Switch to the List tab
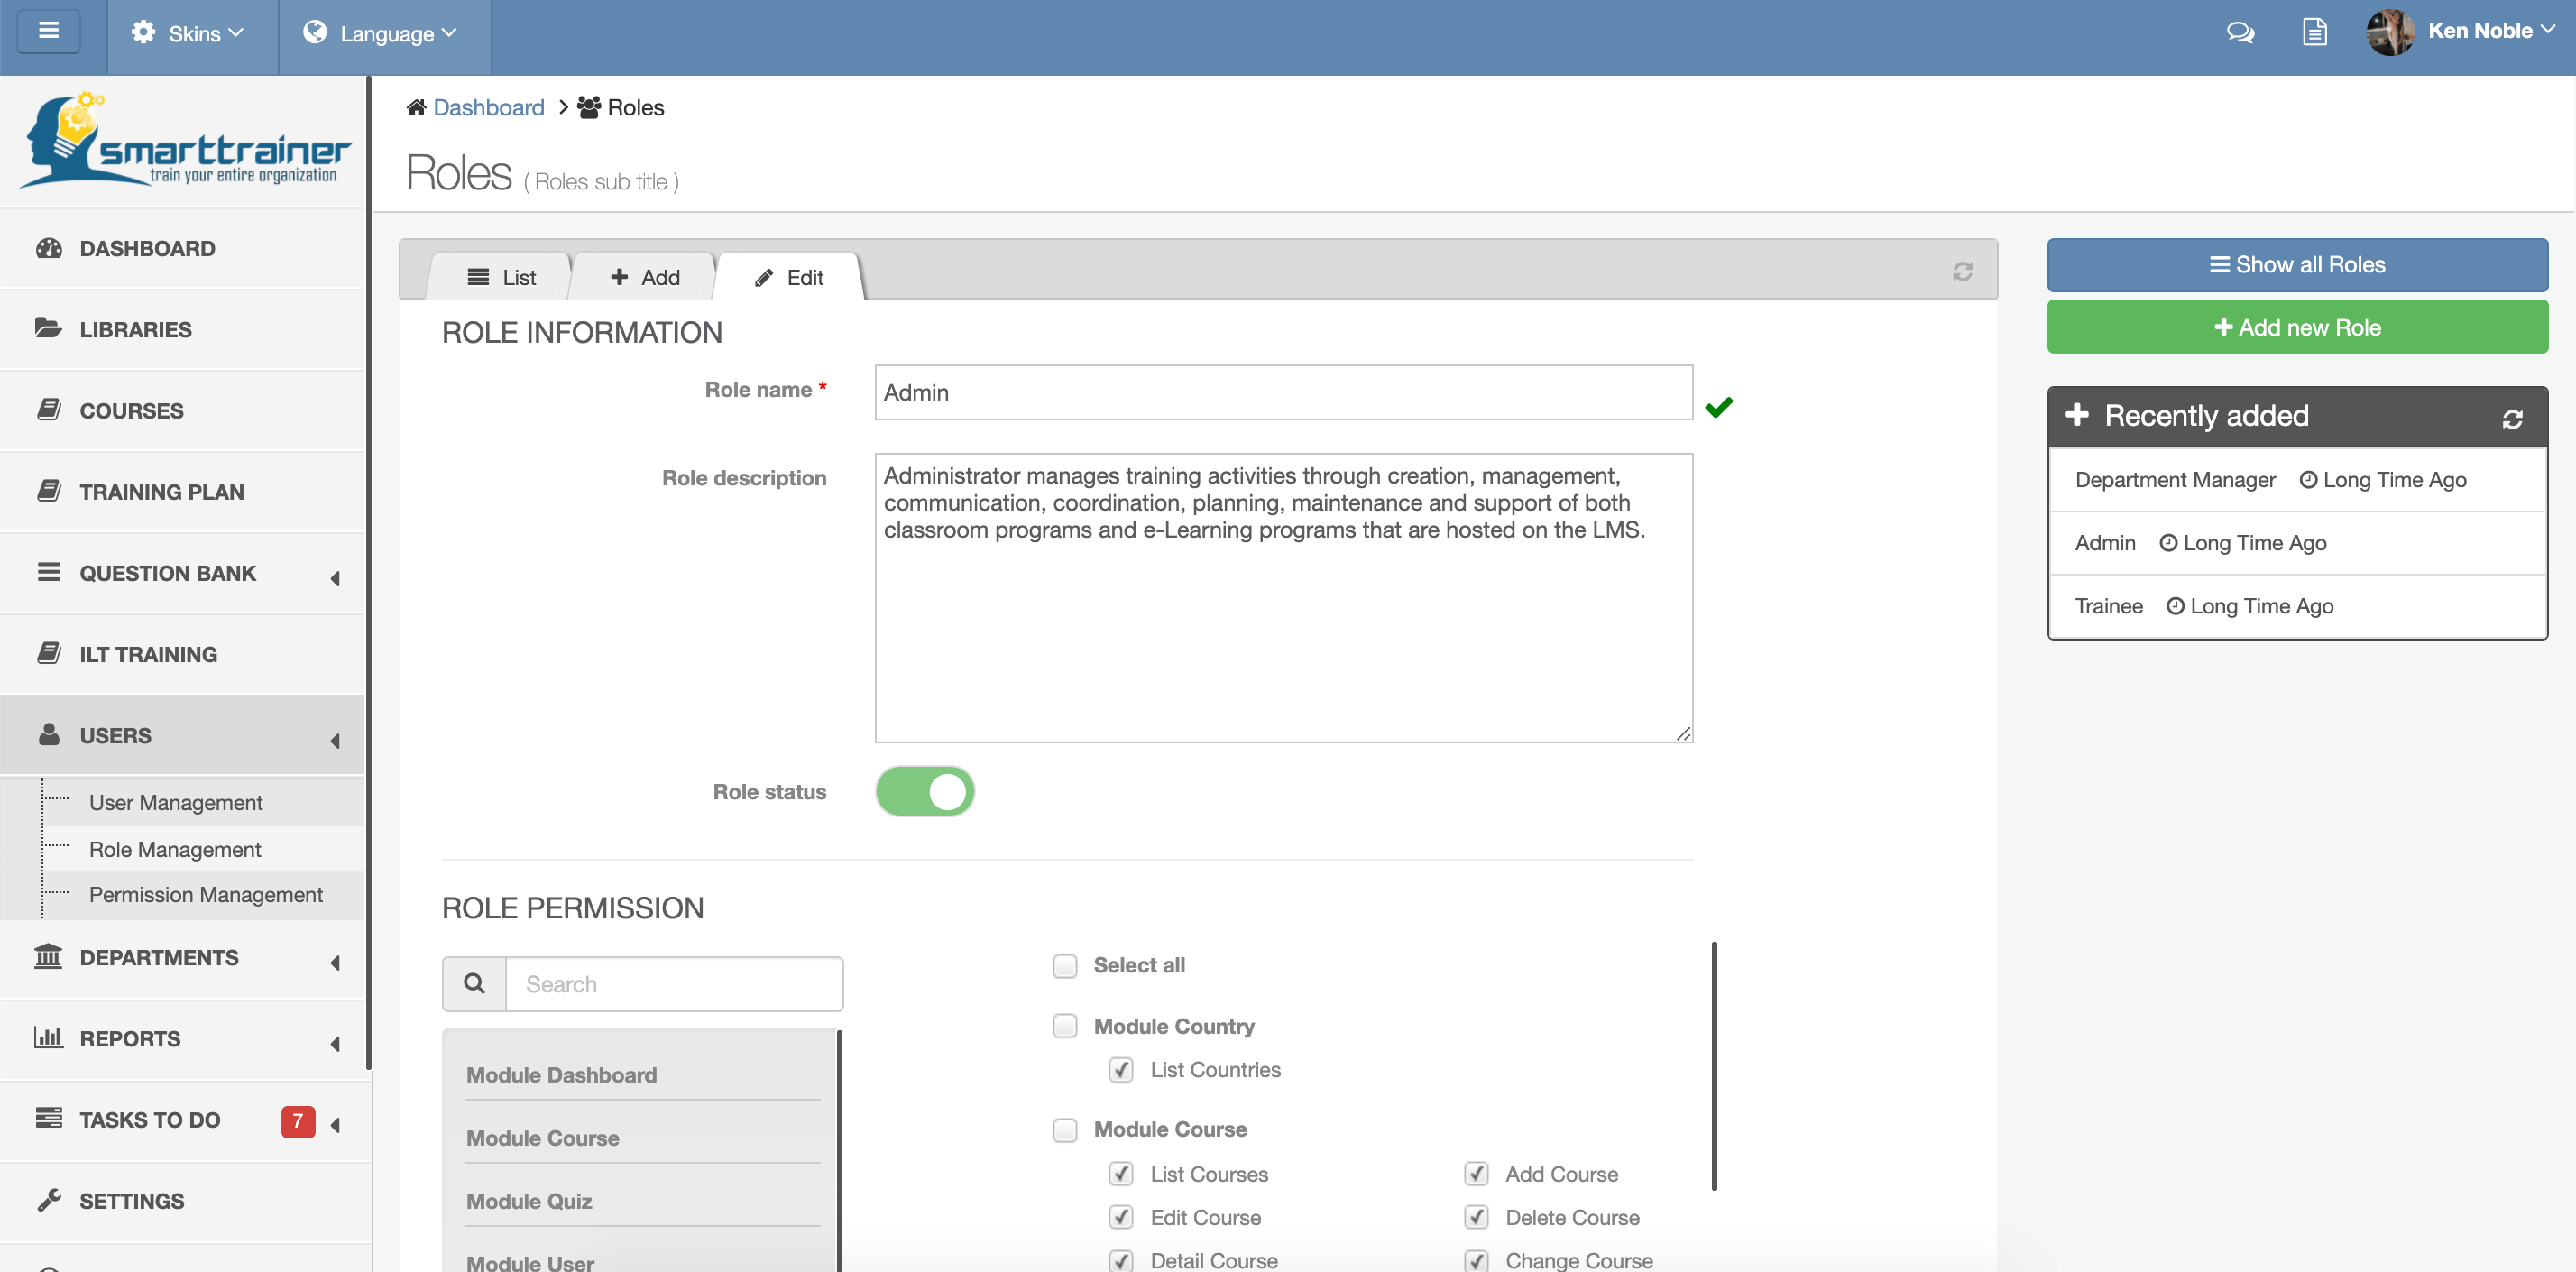This screenshot has height=1272, width=2576. tap(501, 277)
